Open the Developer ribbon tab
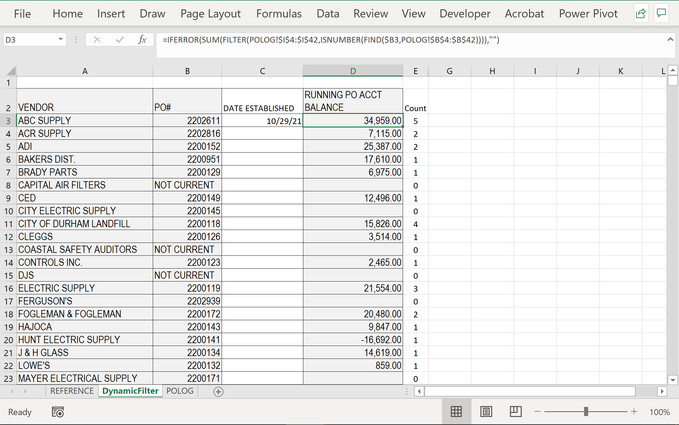 tap(465, 14)
